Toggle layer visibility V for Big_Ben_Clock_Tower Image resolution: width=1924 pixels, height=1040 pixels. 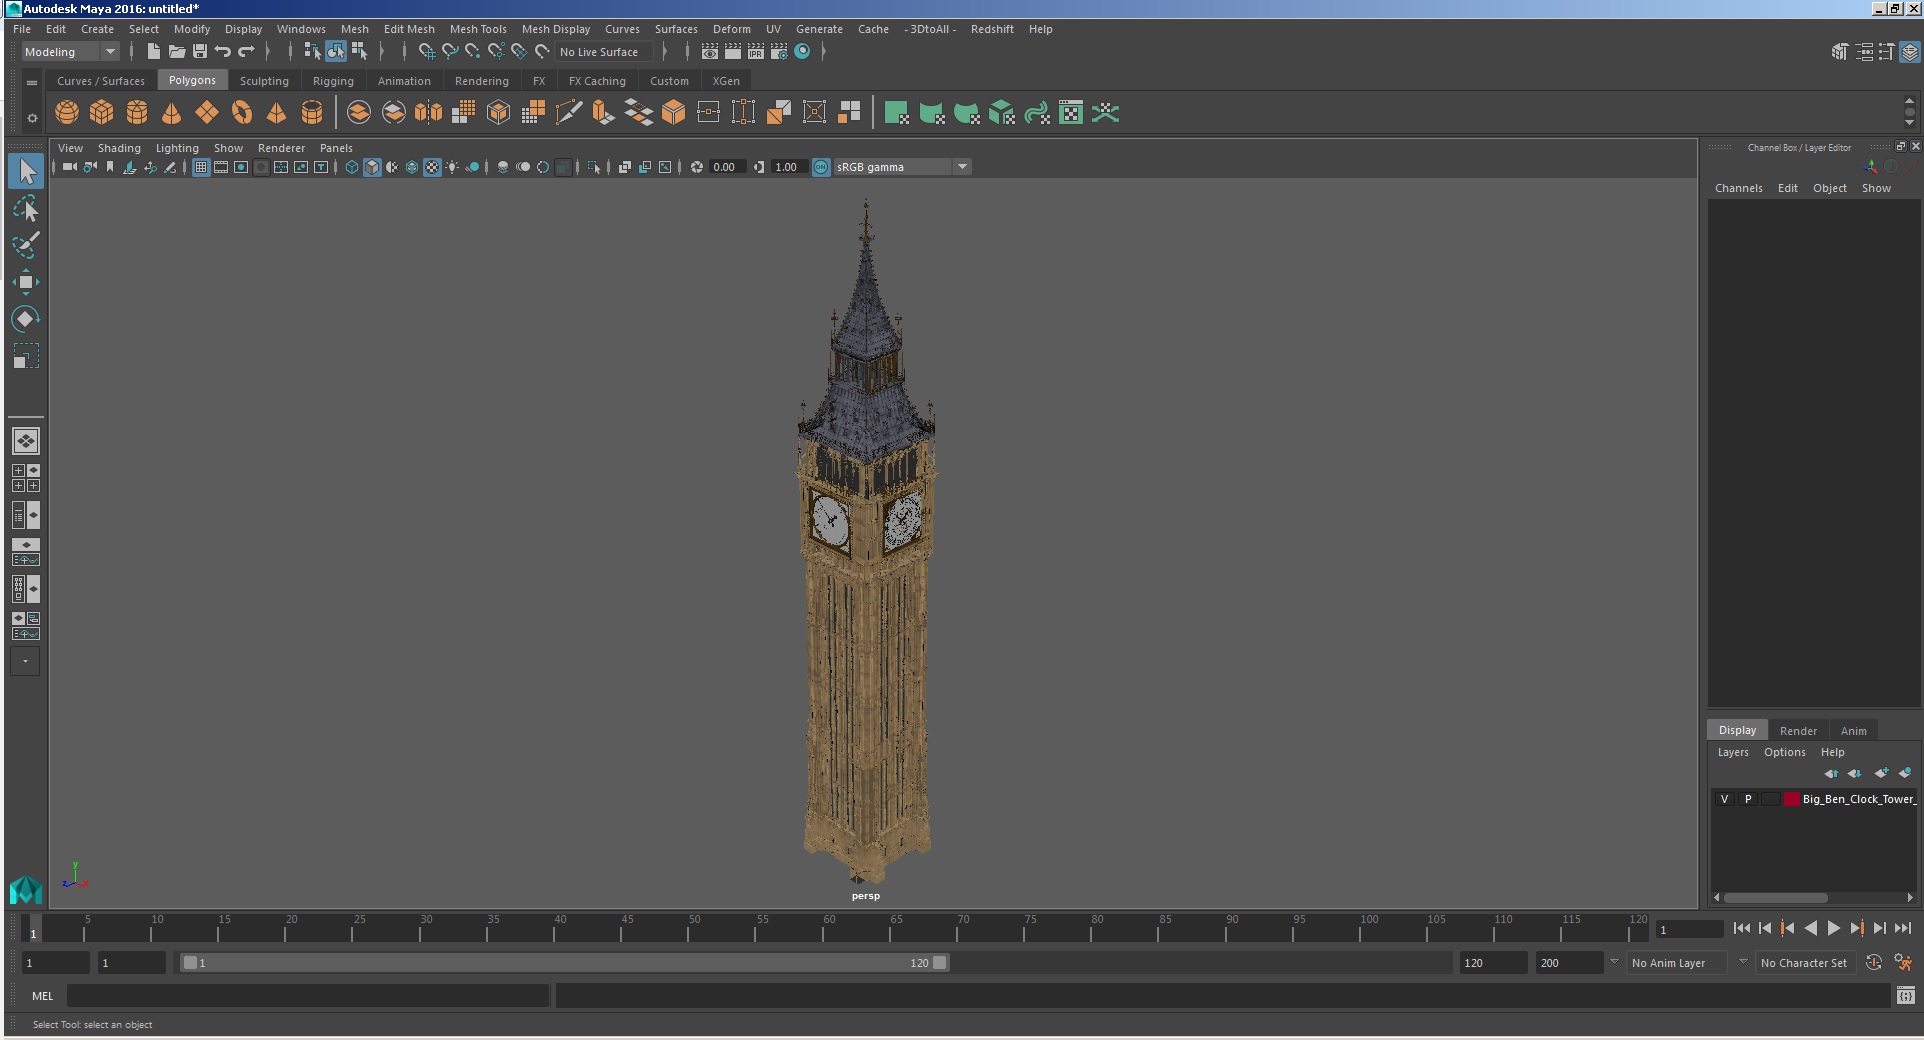pos(1724,799)
